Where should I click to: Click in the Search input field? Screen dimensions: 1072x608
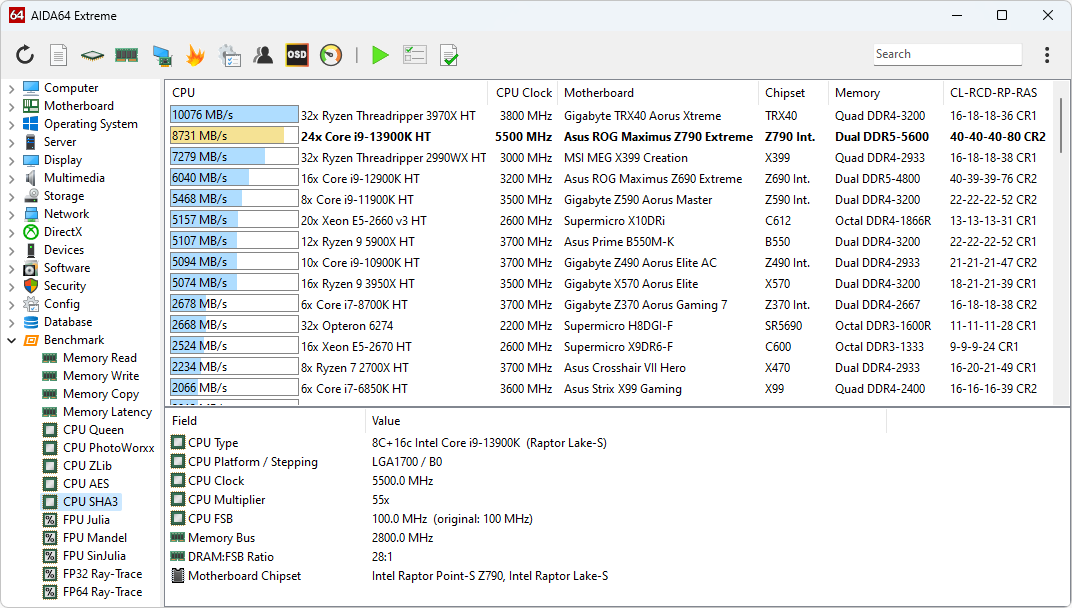946,55
